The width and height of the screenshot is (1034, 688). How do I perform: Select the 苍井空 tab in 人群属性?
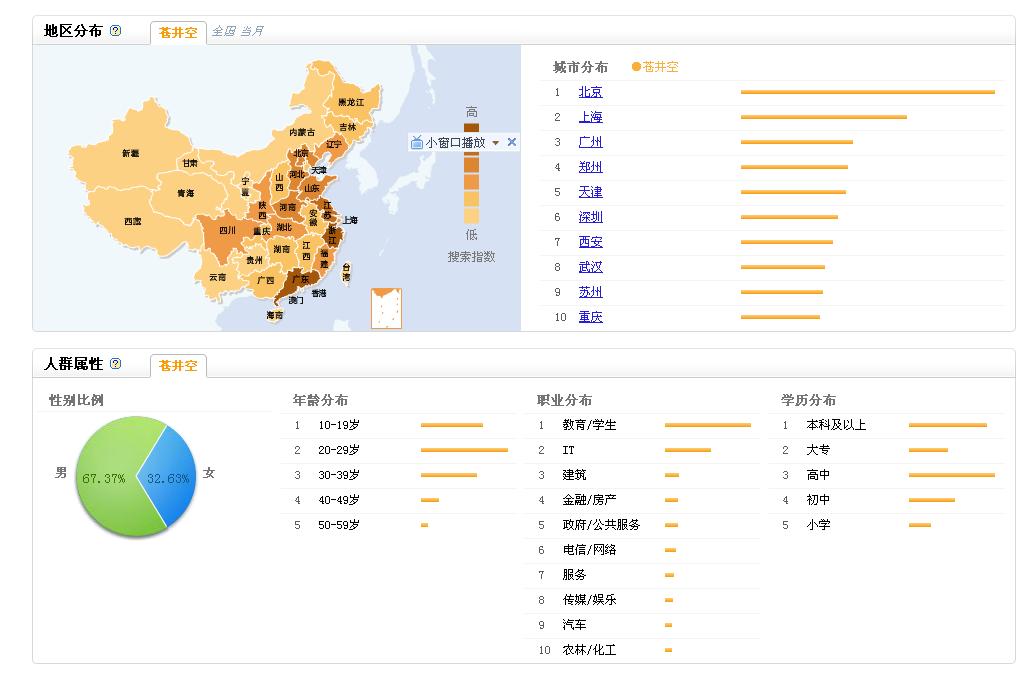178,365
